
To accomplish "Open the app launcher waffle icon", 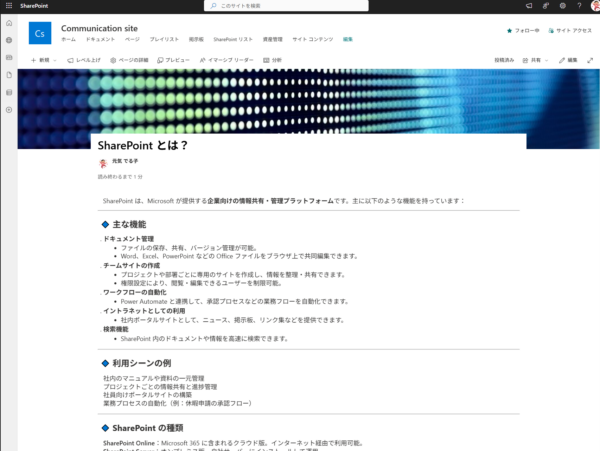I will (x=9, y=6).
